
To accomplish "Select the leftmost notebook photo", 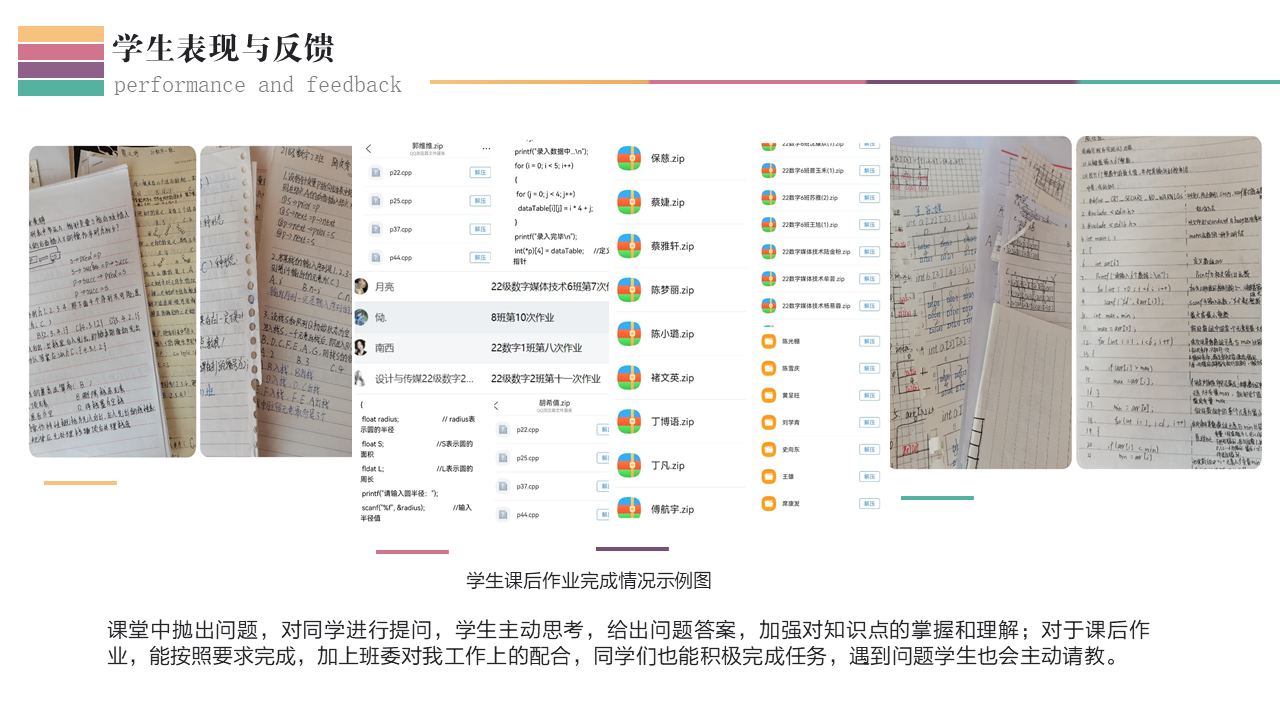I will (x=112, y=301).
